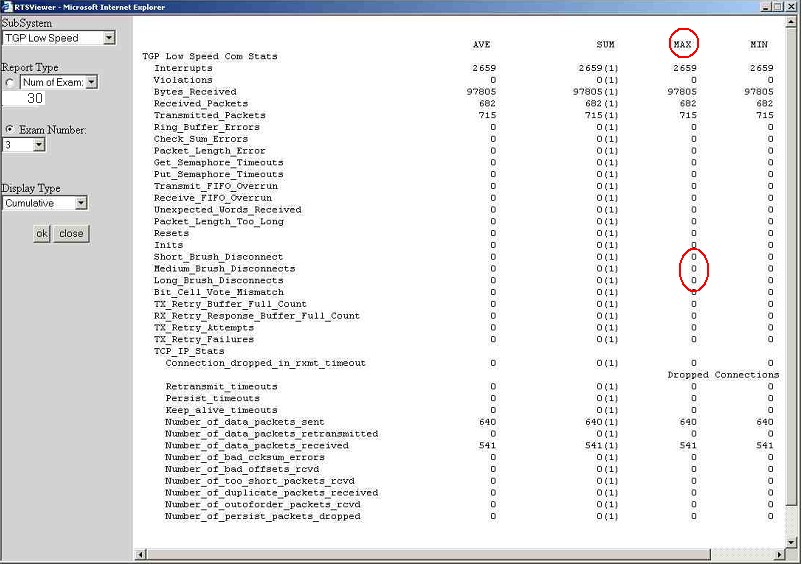Click the horizontal scrollbar right arrow
The image size is (802, 564).
pyautogui.click(x=780, y=554)
